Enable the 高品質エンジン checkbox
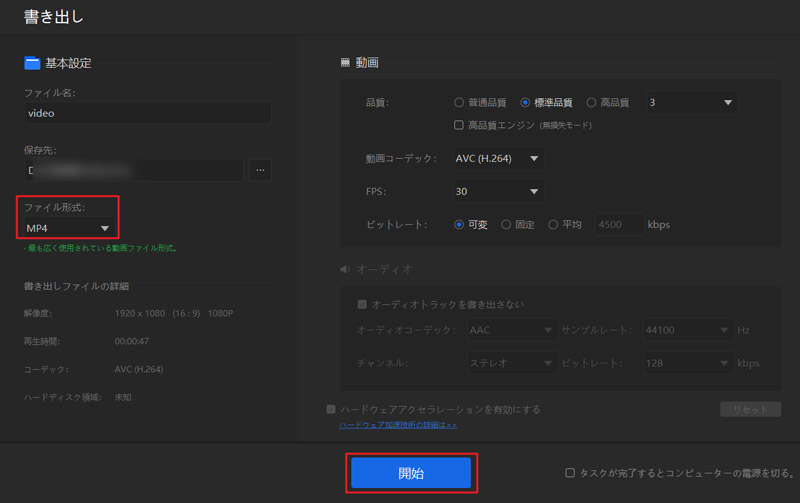This screenshot has width=800, height=503. (459, 125)
